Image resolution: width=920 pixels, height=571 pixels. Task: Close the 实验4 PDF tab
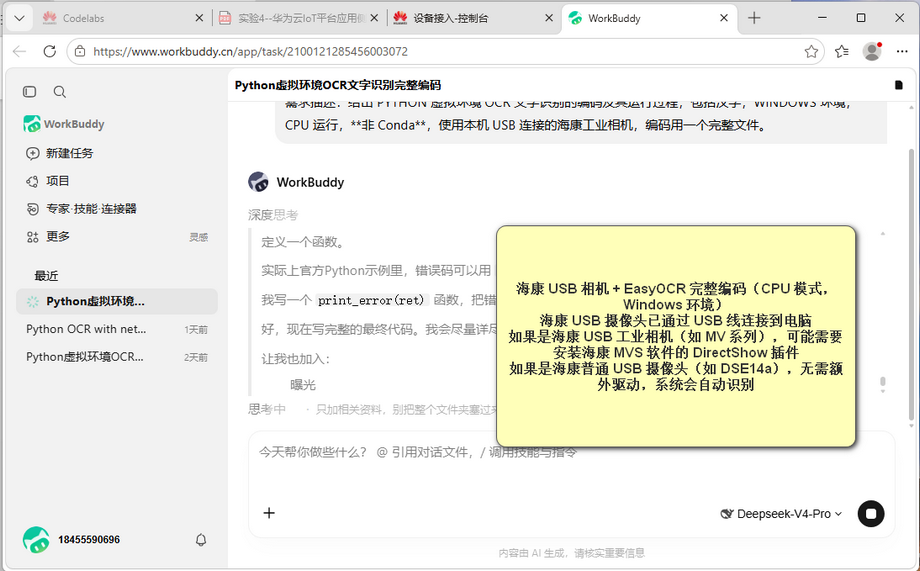[374, 18]
